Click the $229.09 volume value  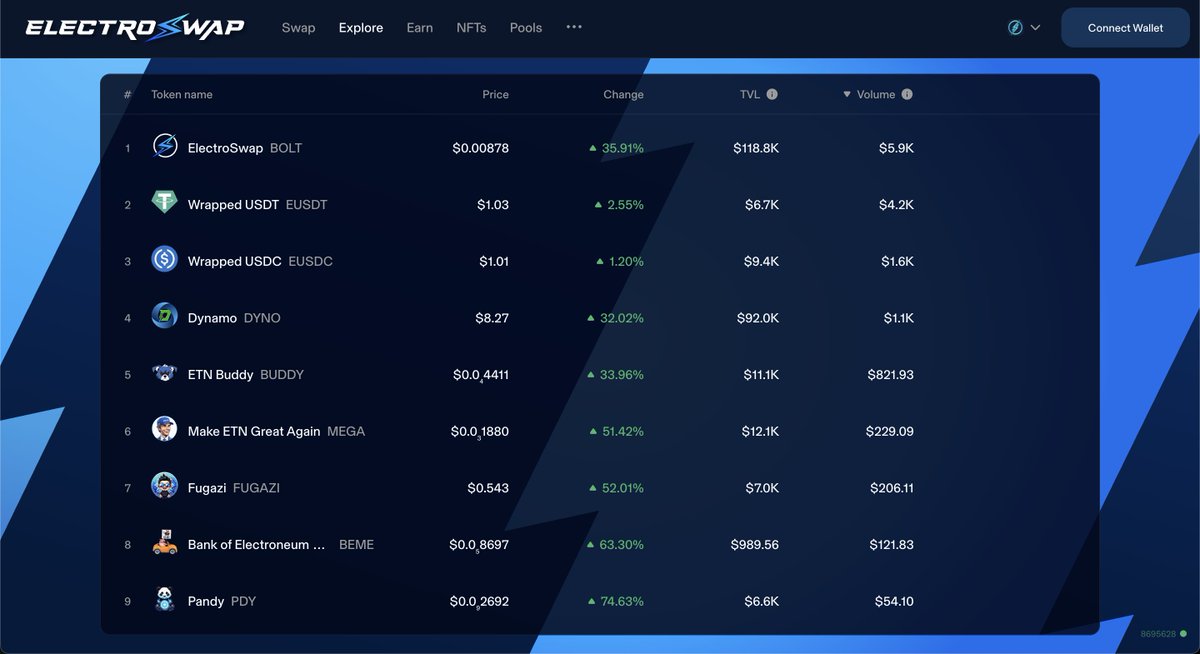click(890, 431)
